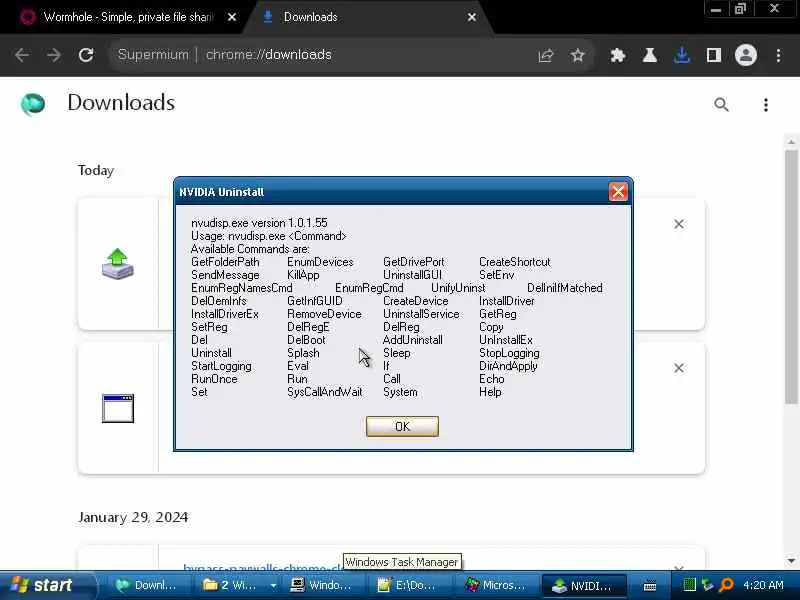Screen dimensions: 800x600
Task: Close the NVIDIA Uninstall dialog
Action: [618, 192]
